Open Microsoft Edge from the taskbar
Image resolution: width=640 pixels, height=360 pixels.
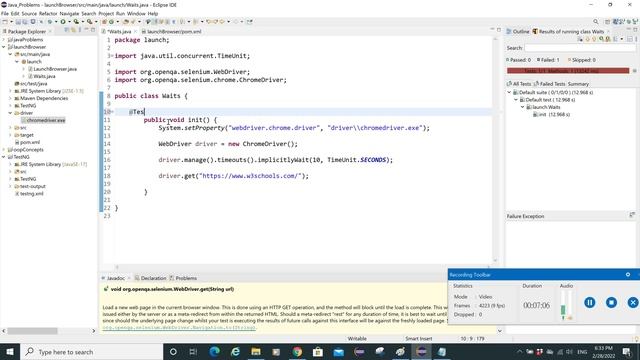click(214, 351)
